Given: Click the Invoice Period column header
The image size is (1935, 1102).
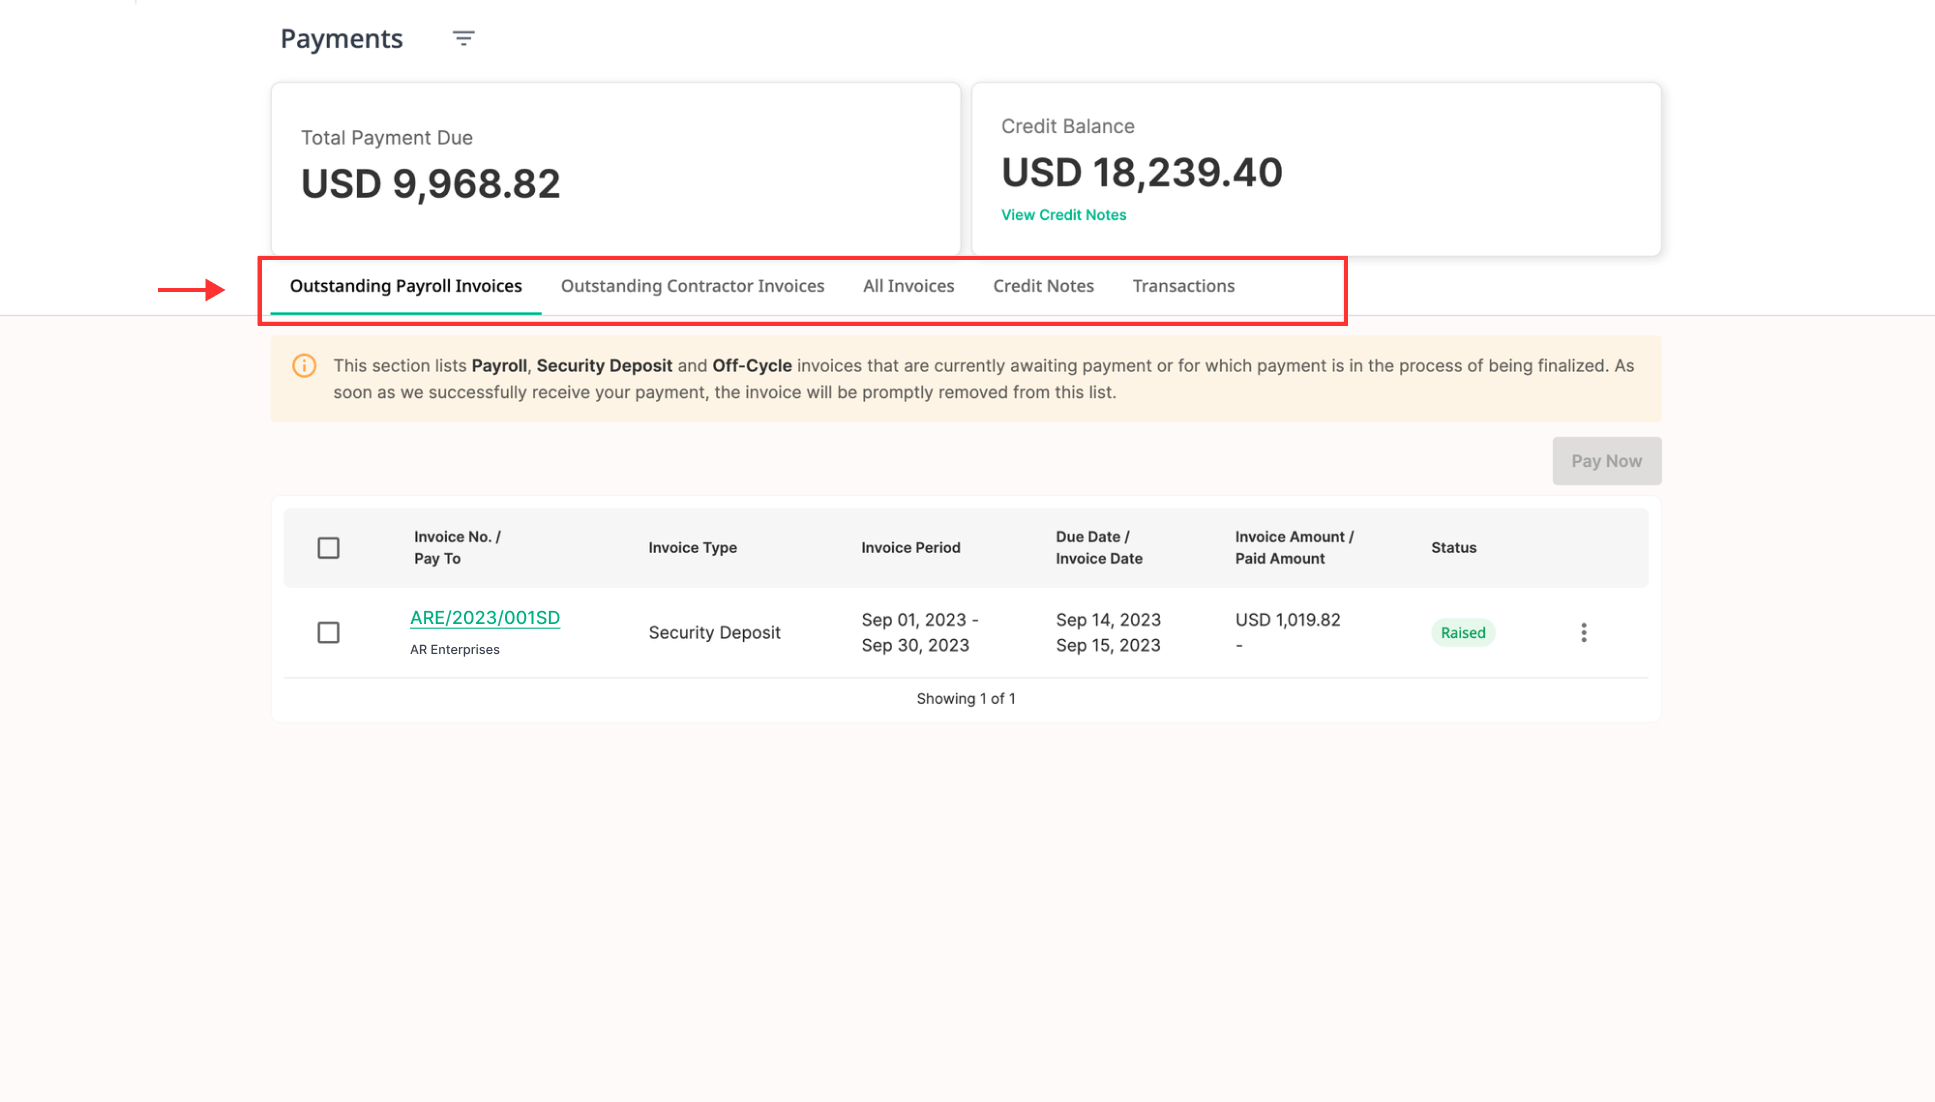Looking at the screenshot, I should (x=910, y=548).
